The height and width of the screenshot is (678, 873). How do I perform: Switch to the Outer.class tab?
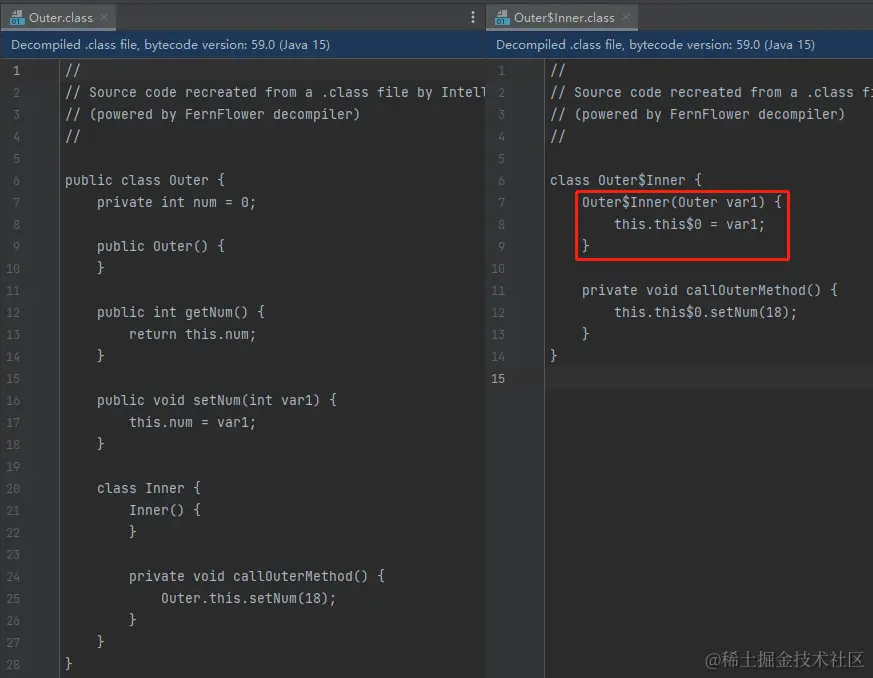pyautogui.click(x=60, y=18)
